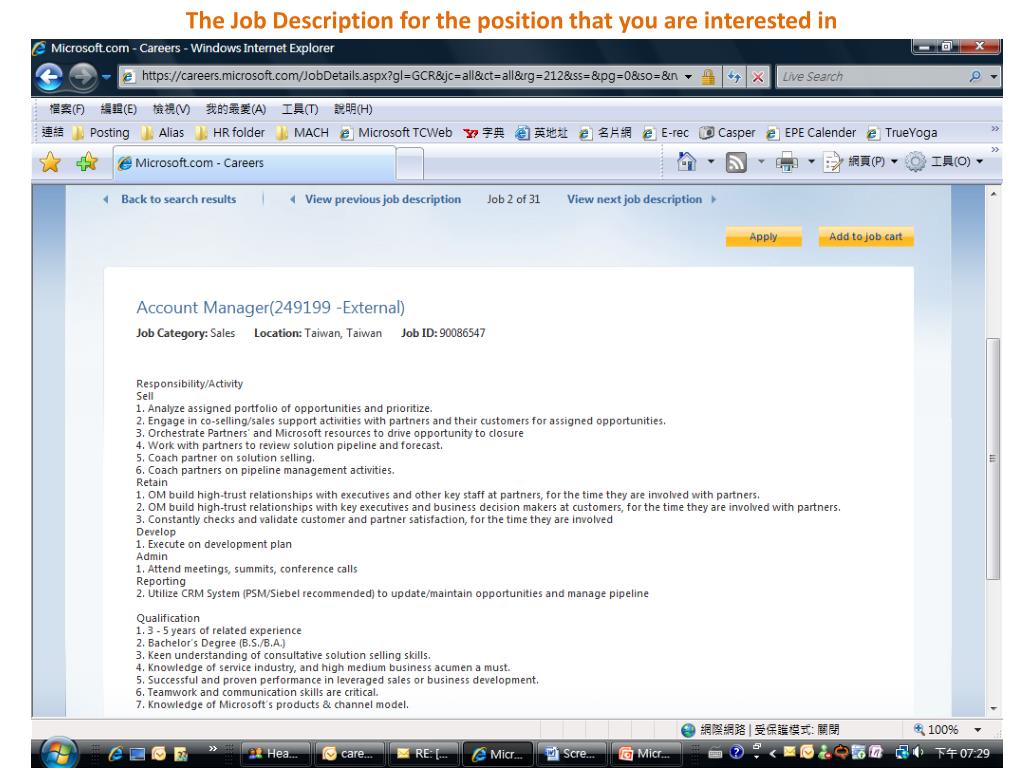This screenshot has width=1024, height=768.
Task: Expand the Home dropdown arrow
Action: click(x=711, y=161)
